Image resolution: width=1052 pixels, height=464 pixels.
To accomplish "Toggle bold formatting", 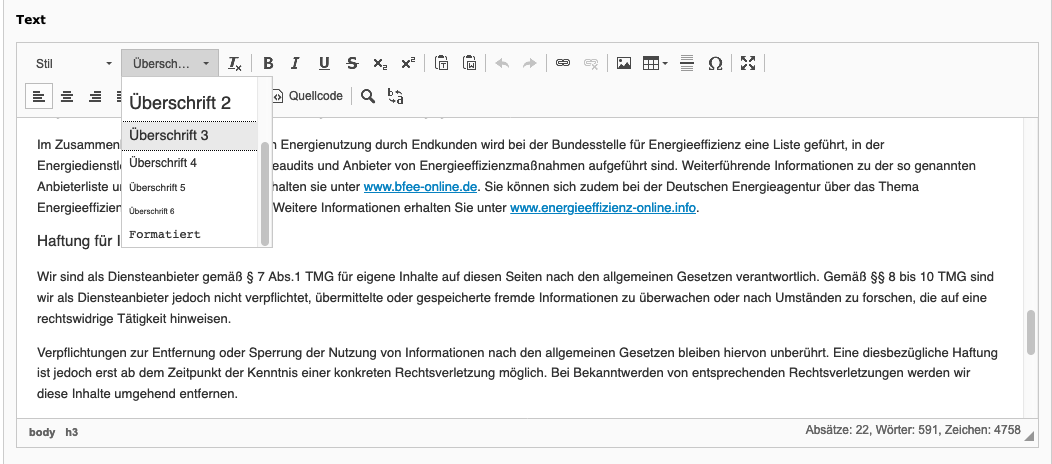I will tap(268, 63).
